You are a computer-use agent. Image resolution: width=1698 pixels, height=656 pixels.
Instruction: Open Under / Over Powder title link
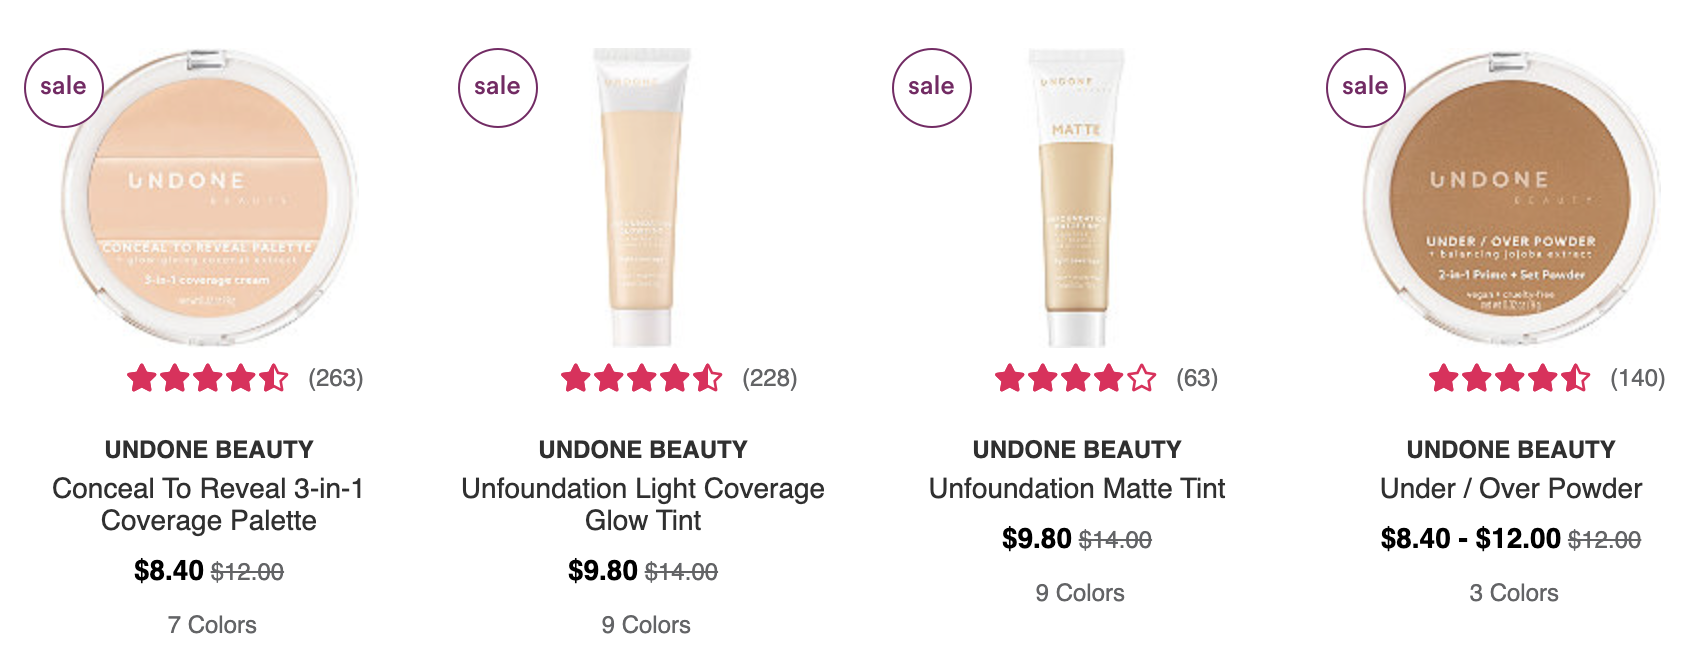coord(1511,488)
